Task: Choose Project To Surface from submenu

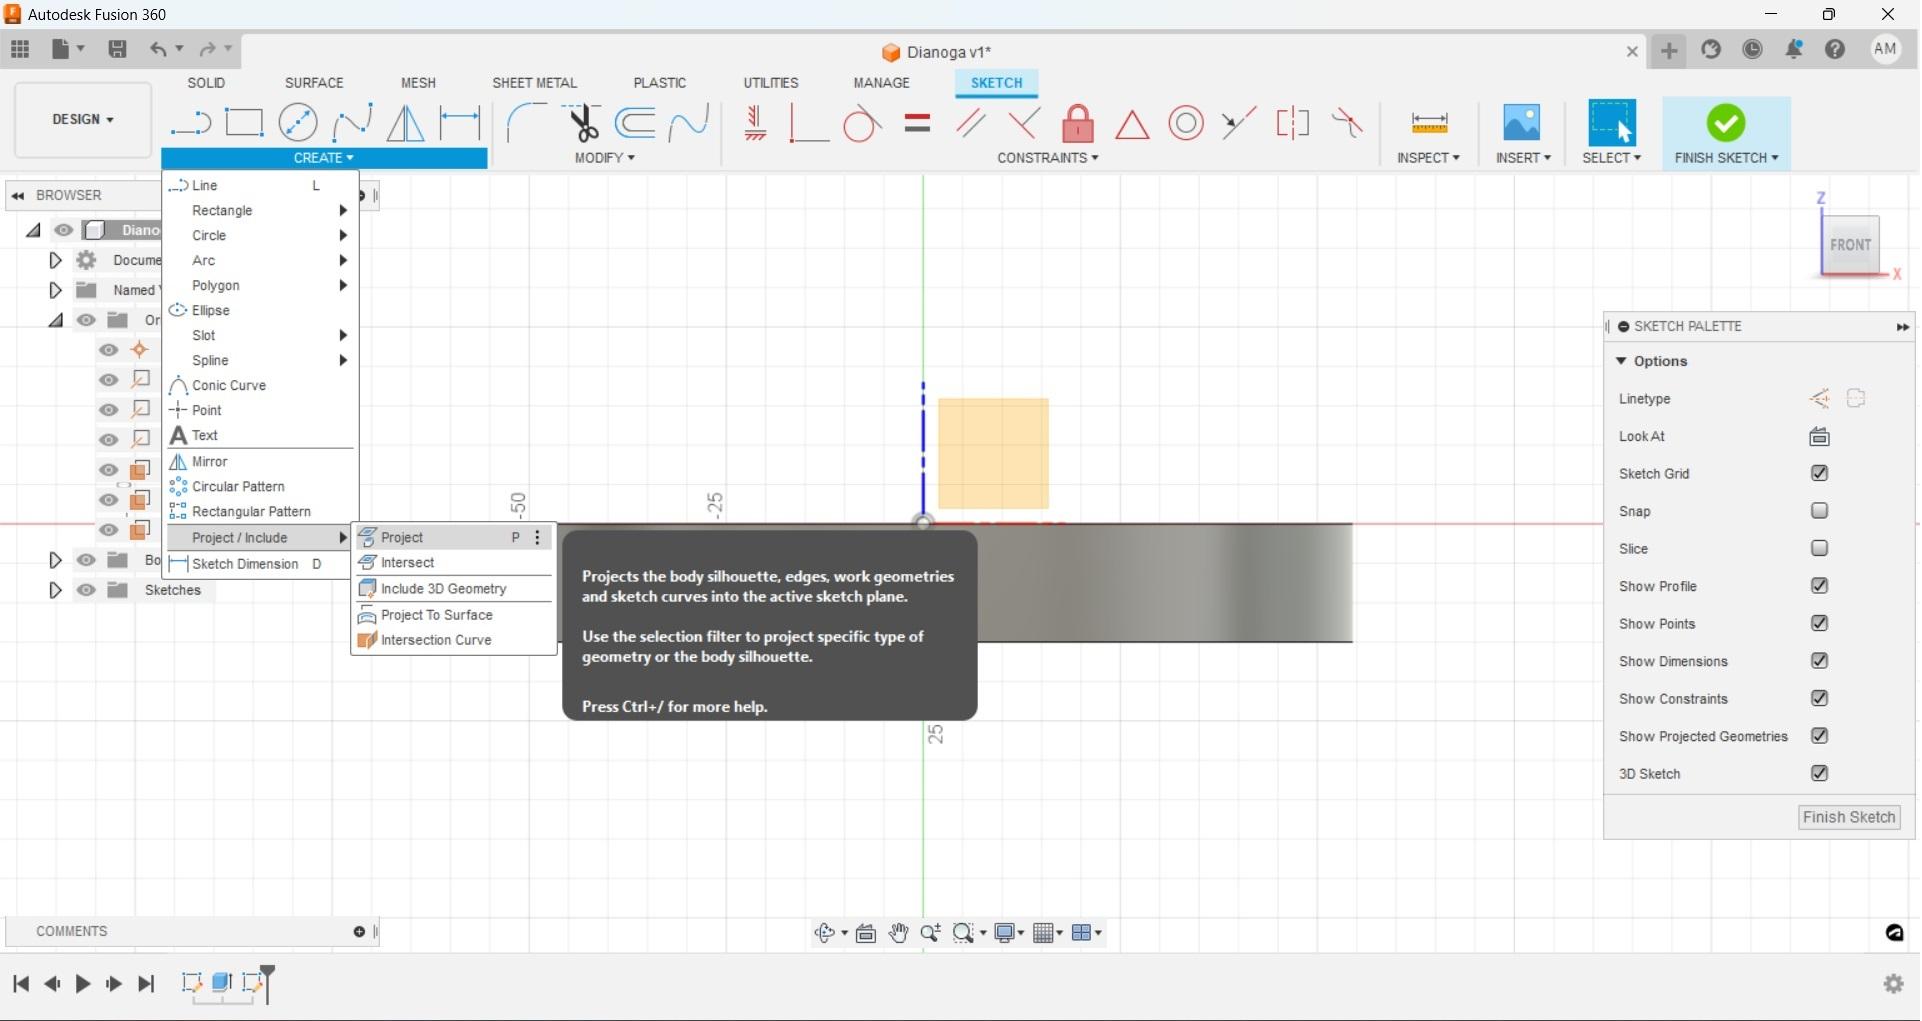Action: (x=454, y=615)
